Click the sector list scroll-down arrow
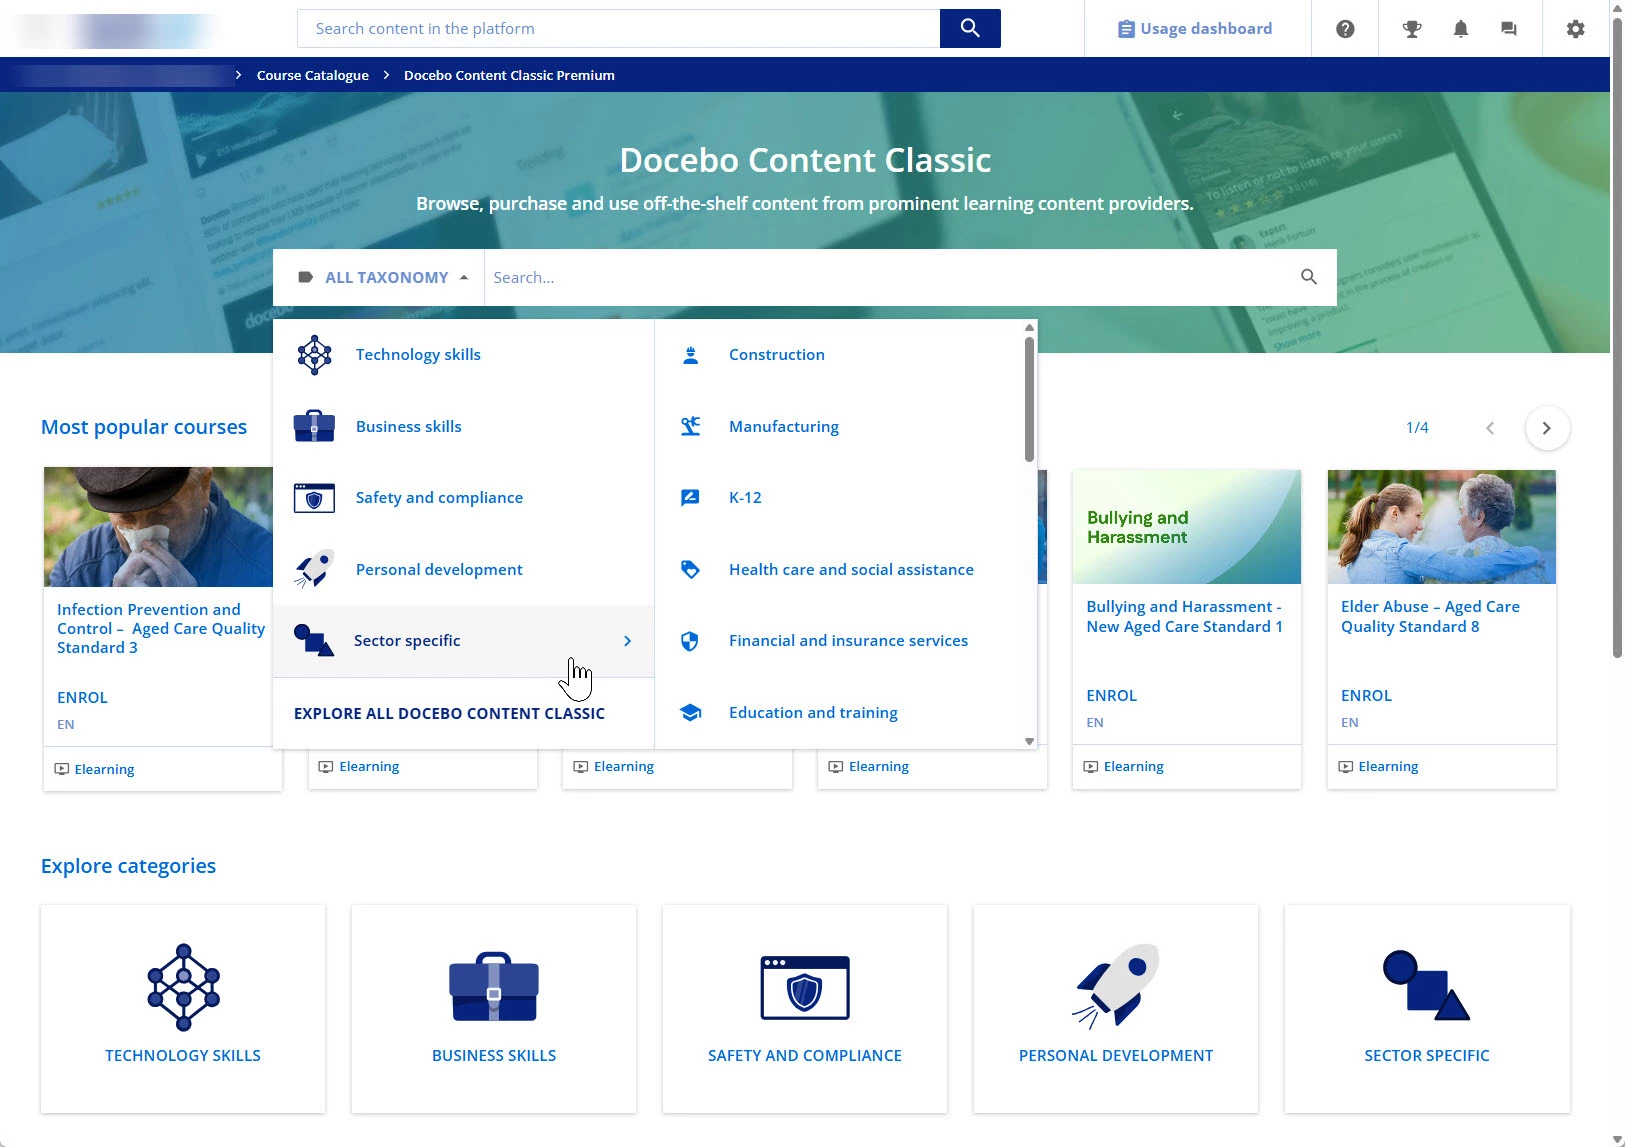1625x1147 pixels. tap(1029, 741)
